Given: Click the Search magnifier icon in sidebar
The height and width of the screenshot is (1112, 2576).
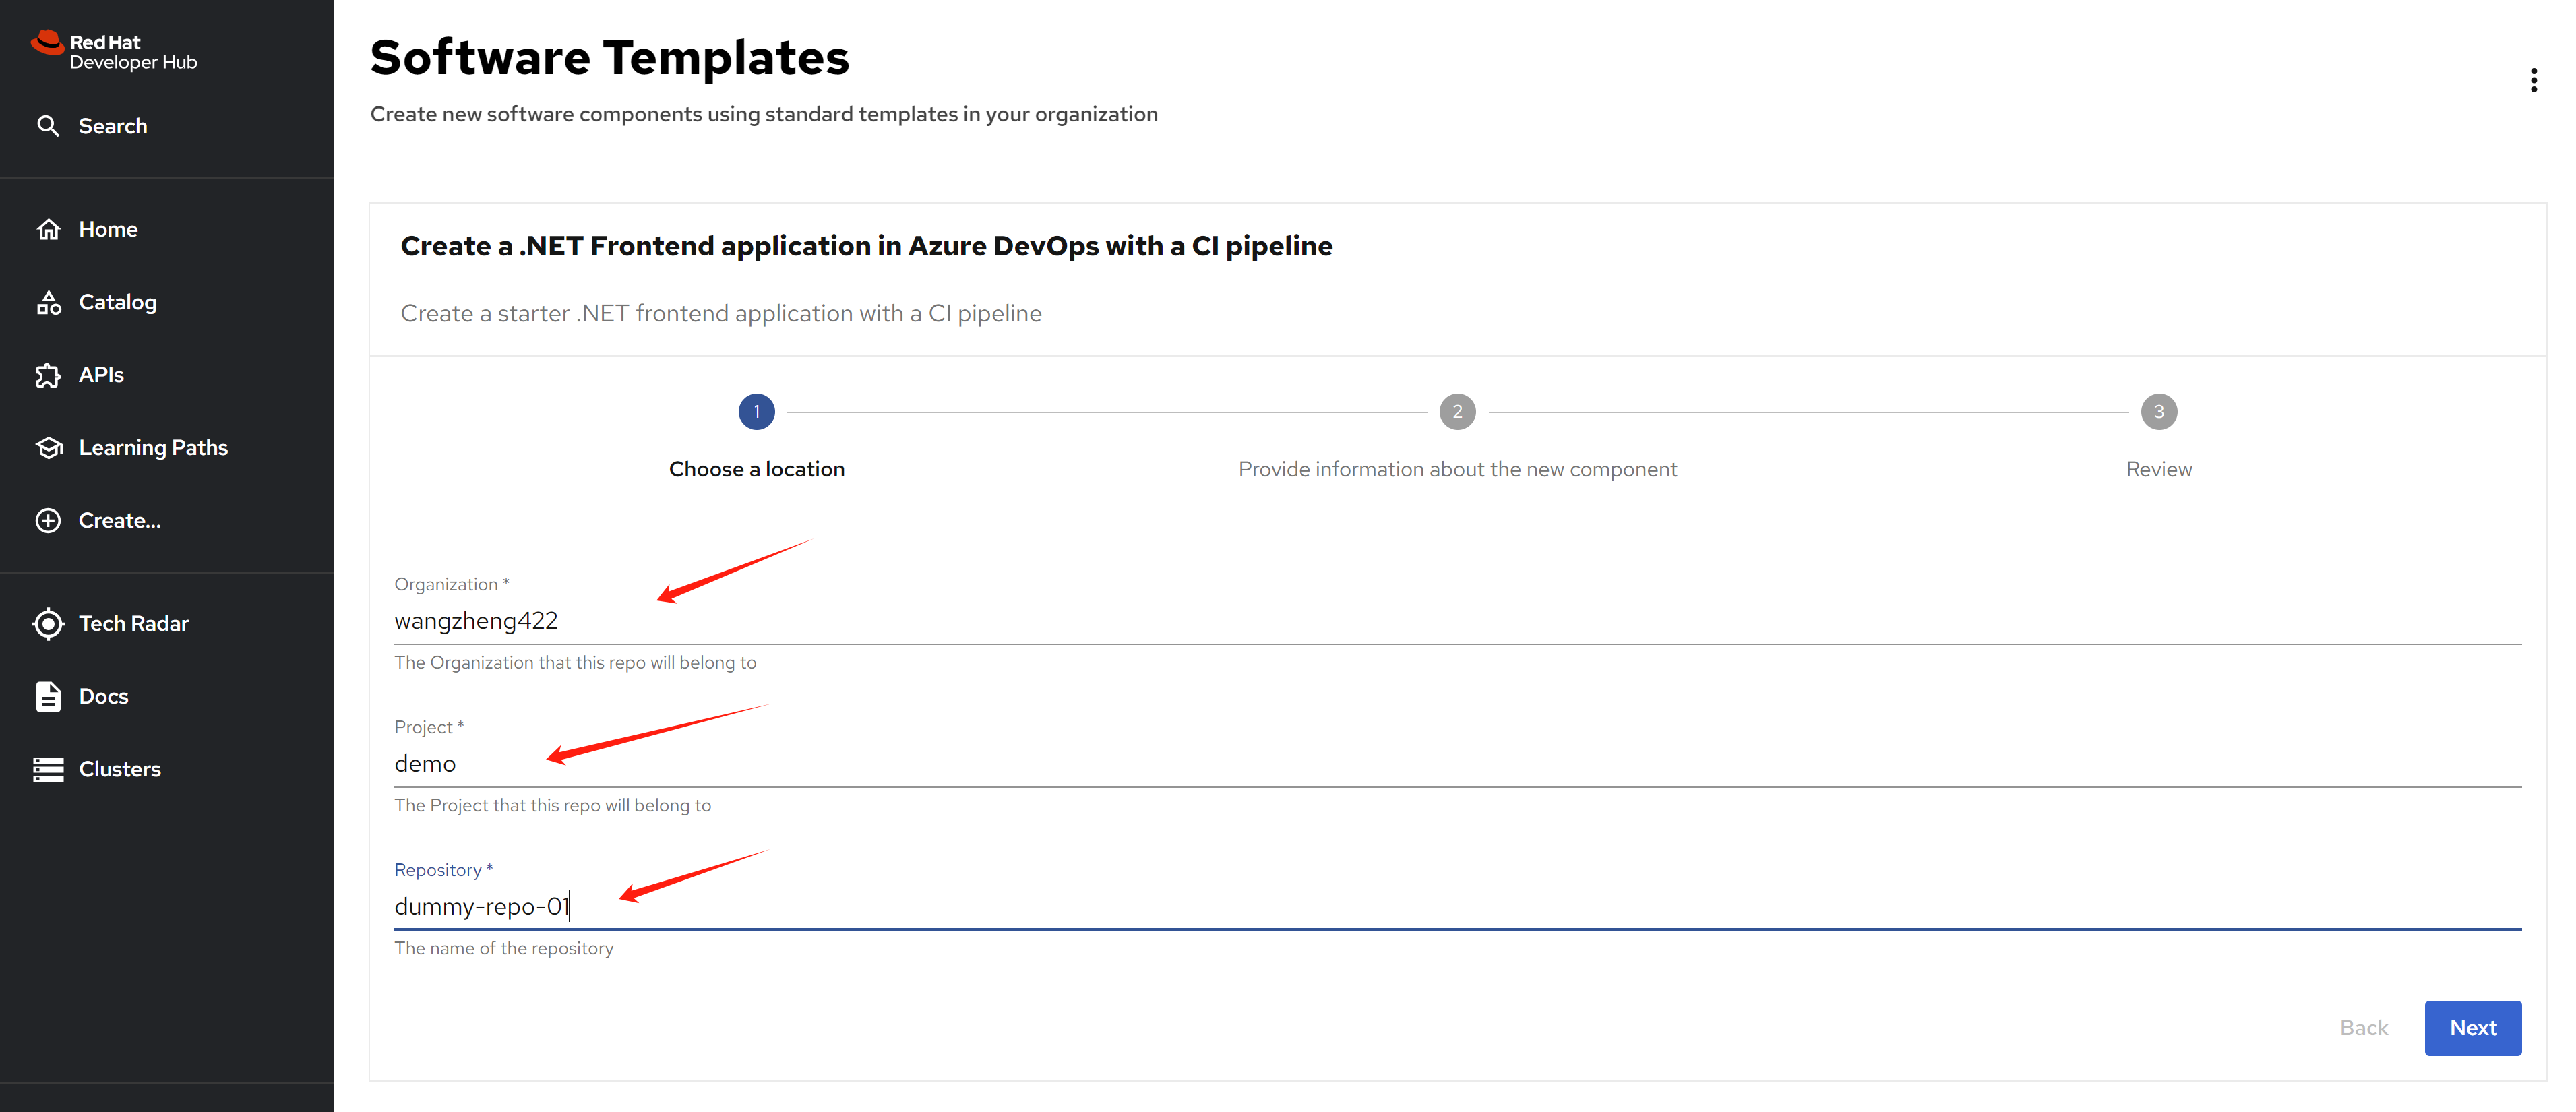Looking at the screenshot, I should point(48,126).
